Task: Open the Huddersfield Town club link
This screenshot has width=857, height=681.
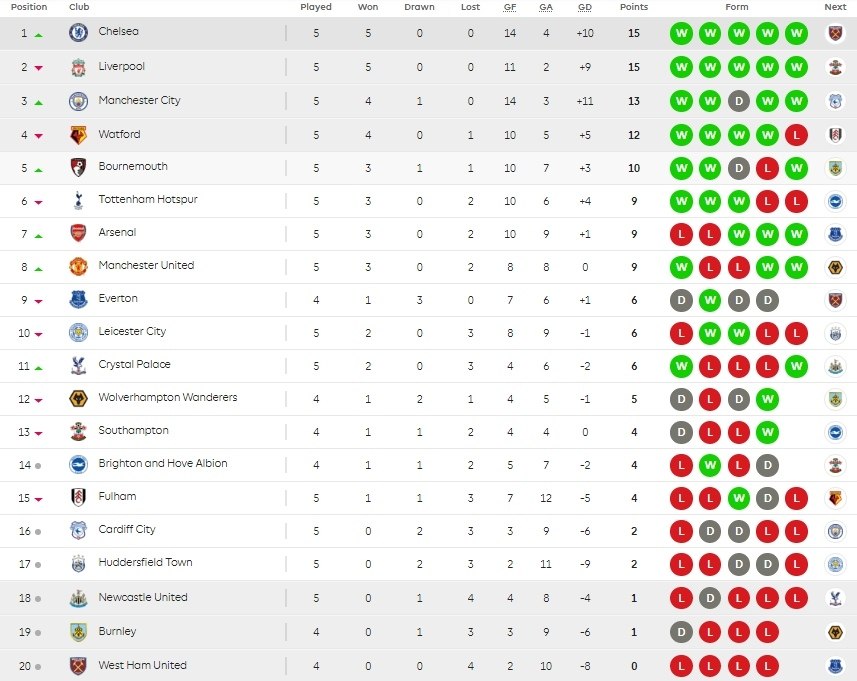Action: (145, 562)
